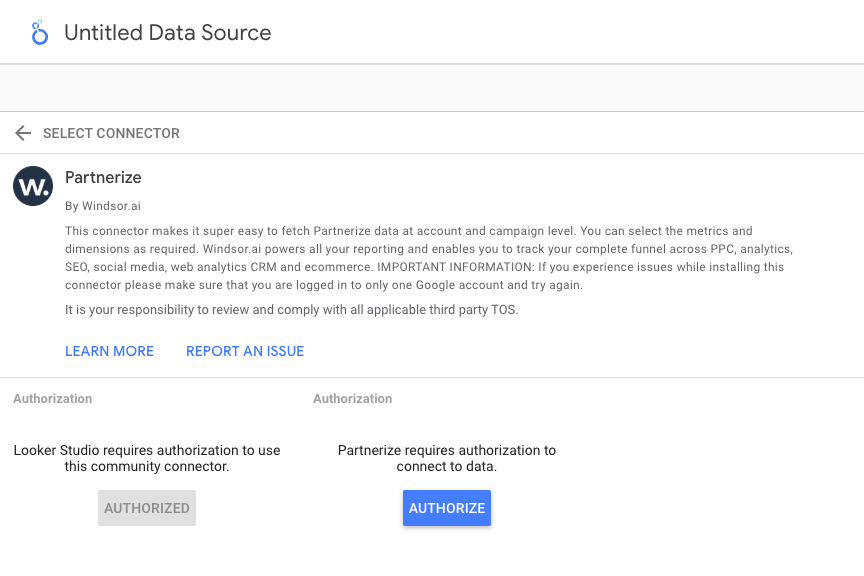
Task: Click the Authorization heading above AUTHORIZE
Action: [x=352, y=398]
